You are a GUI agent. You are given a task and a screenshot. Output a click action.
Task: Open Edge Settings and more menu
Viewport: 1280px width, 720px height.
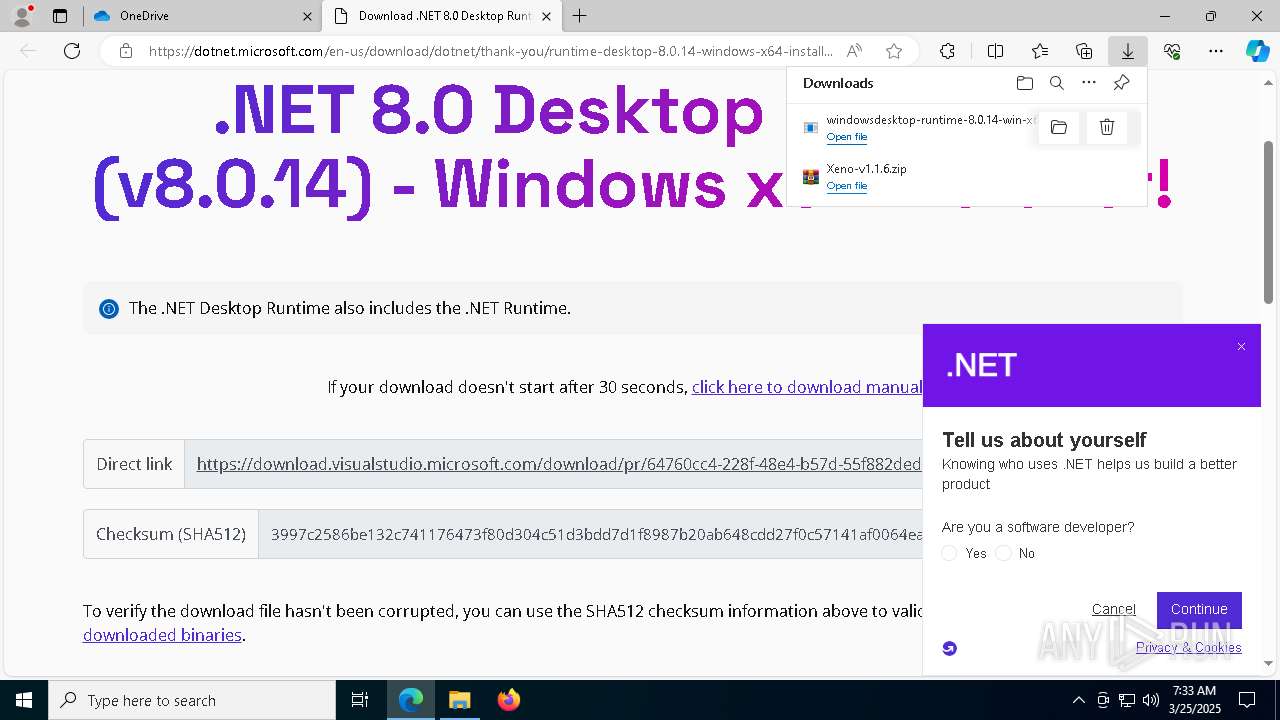pos(1216,51)
